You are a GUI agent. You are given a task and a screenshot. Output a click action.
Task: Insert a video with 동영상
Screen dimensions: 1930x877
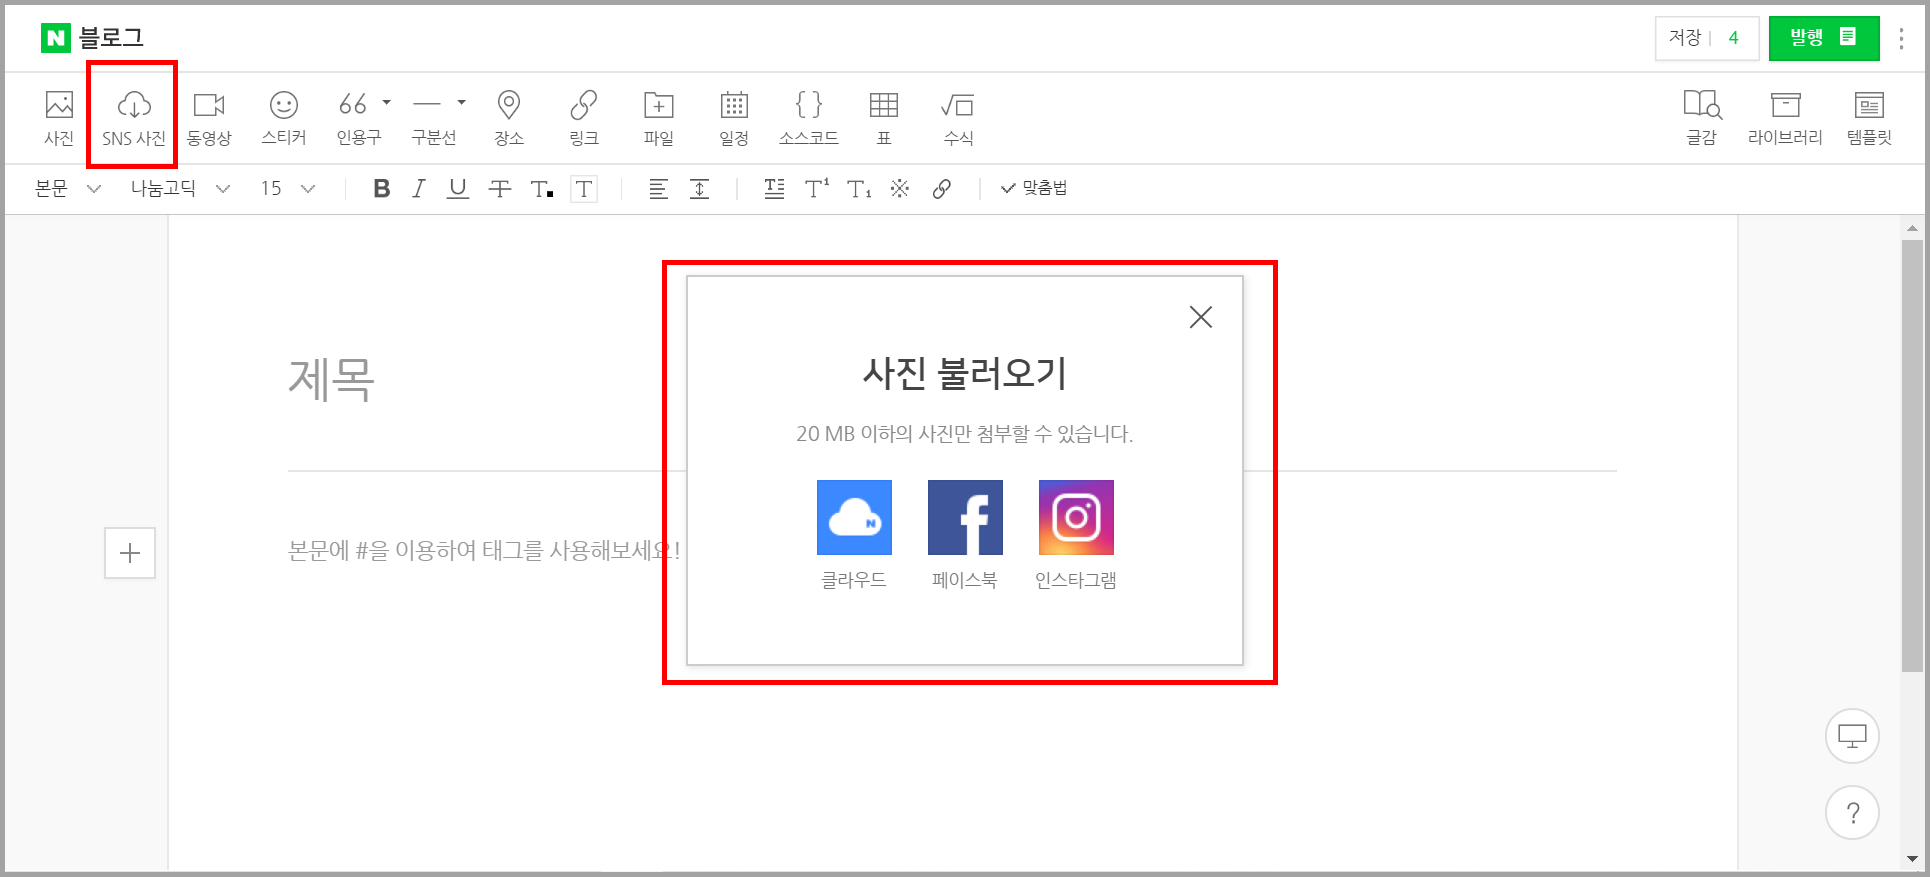pos(209,117)
